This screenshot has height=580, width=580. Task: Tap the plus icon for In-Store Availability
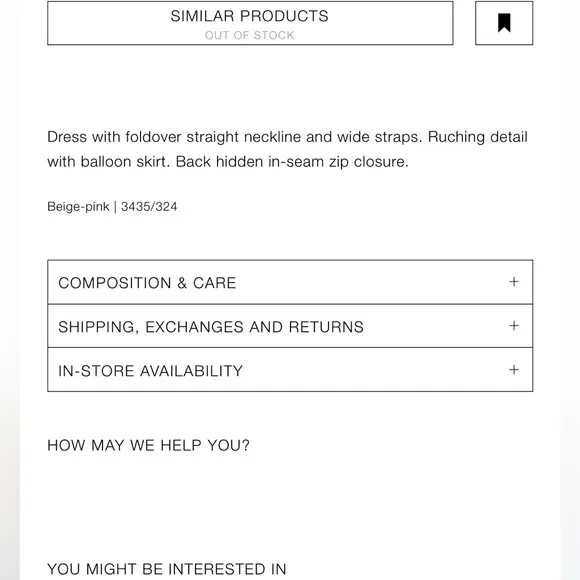coord(514,370)
